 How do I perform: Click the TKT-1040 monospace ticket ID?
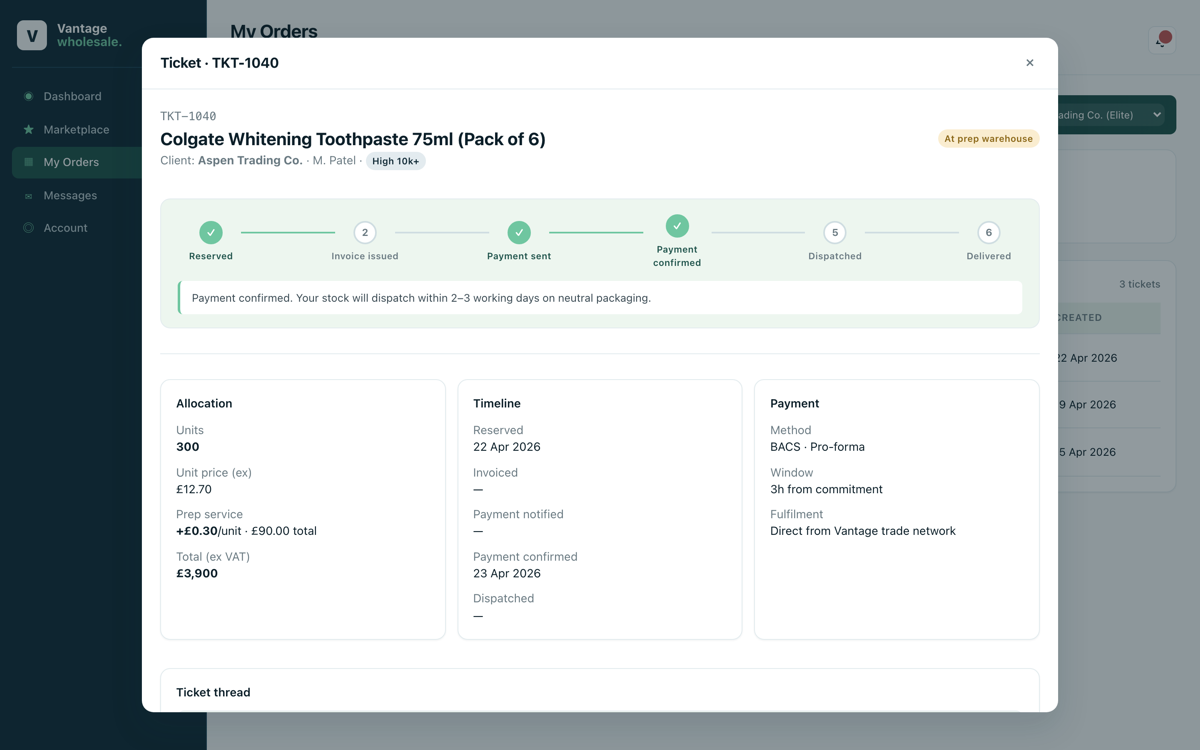pyautogui.click(x=188, y=116)
